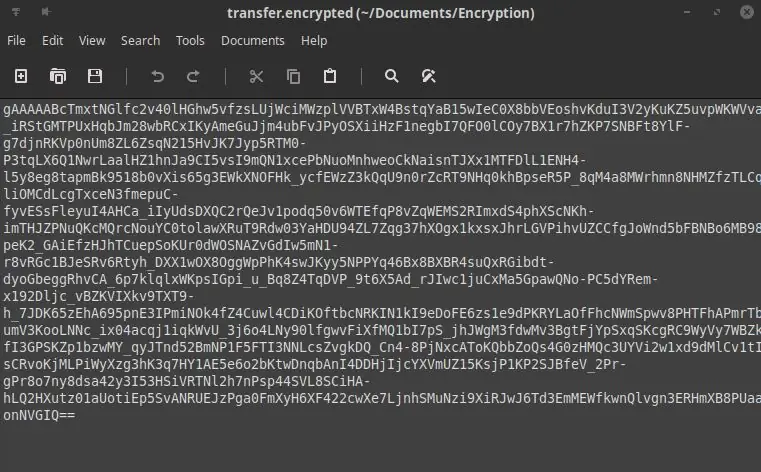
Task: Open the Find search tool
Action: (x=392, y=76)
